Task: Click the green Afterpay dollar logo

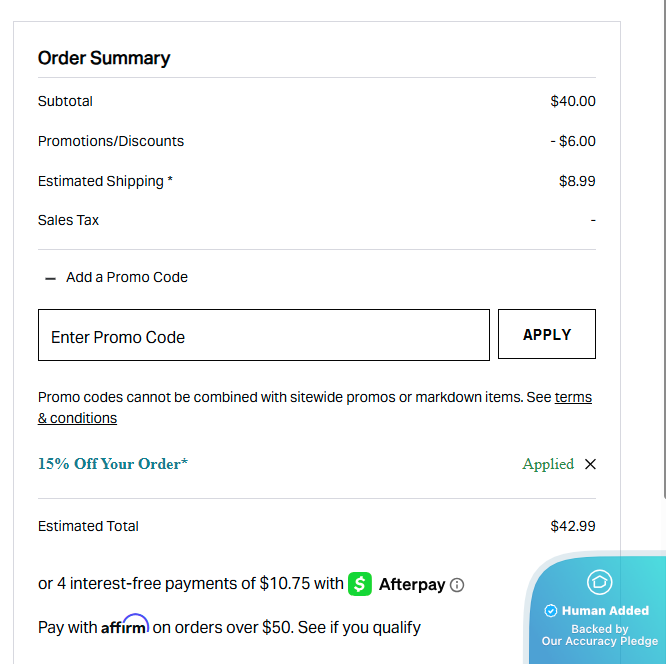Action: [360, 584]
